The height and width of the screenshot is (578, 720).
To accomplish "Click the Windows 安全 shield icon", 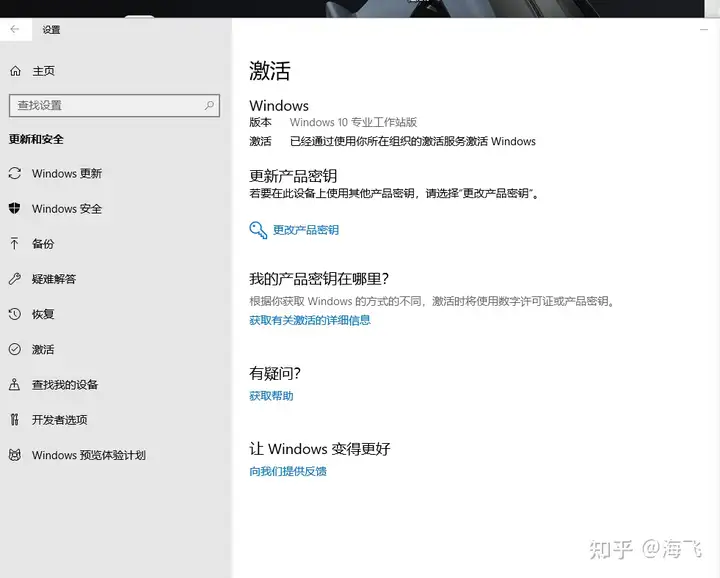I will 15,208.
